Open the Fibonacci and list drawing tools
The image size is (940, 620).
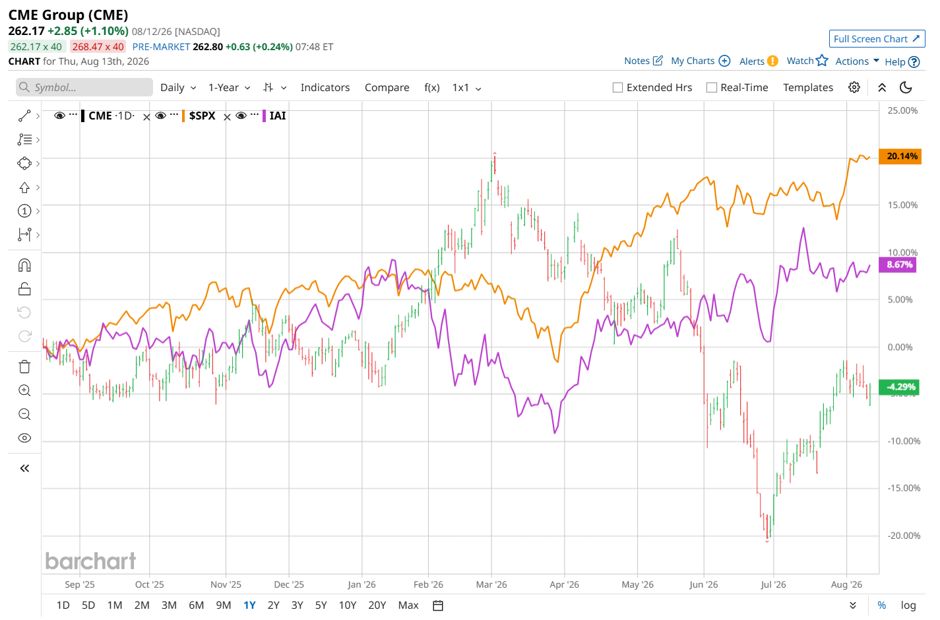(24, 140)
